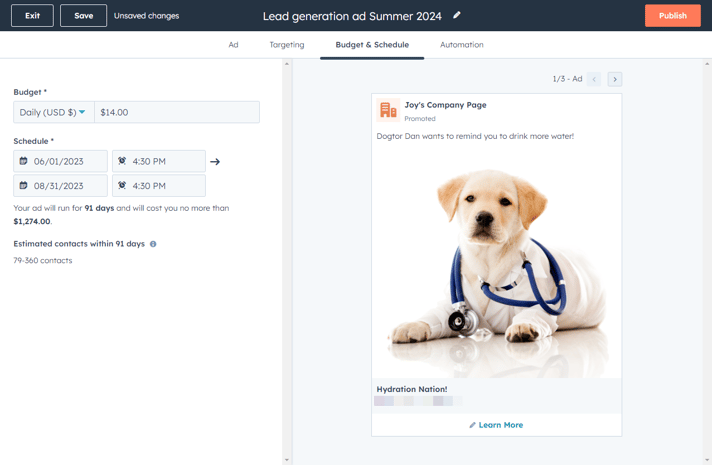The height and width of the screenshot is (465, 712).
Task: Click the clock icon in end time field
Action: [x=122, y=186]
